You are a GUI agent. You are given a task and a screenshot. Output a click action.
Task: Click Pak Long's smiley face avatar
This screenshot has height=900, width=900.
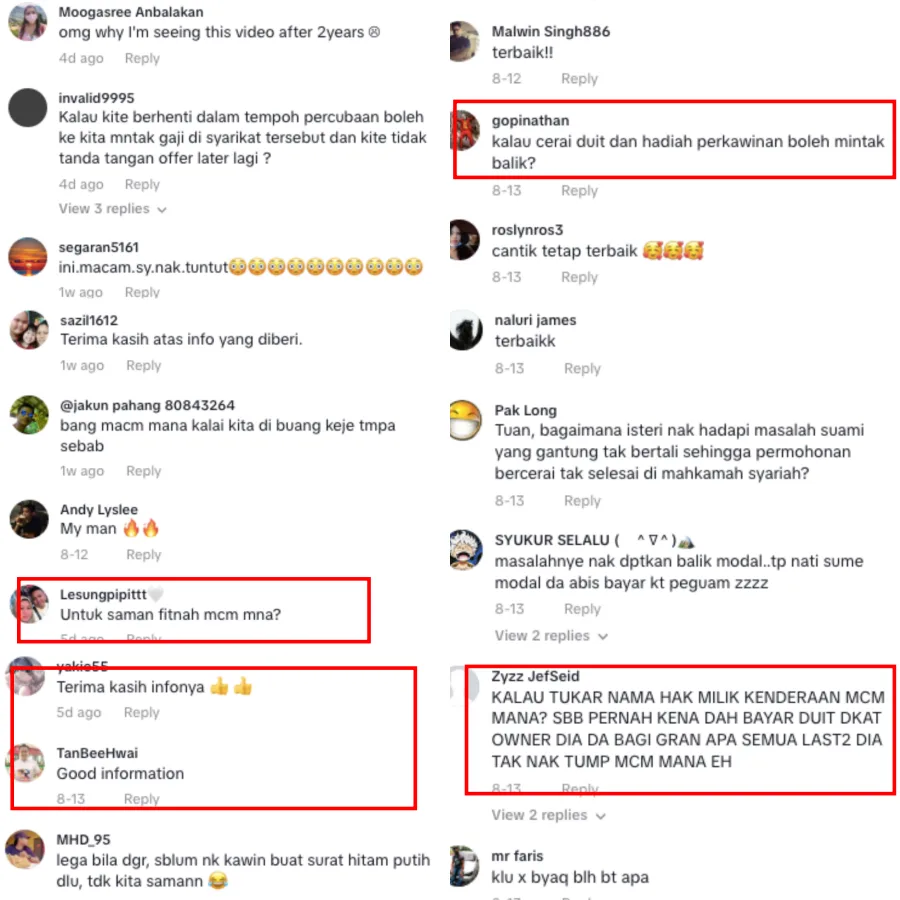coord(465,420)
